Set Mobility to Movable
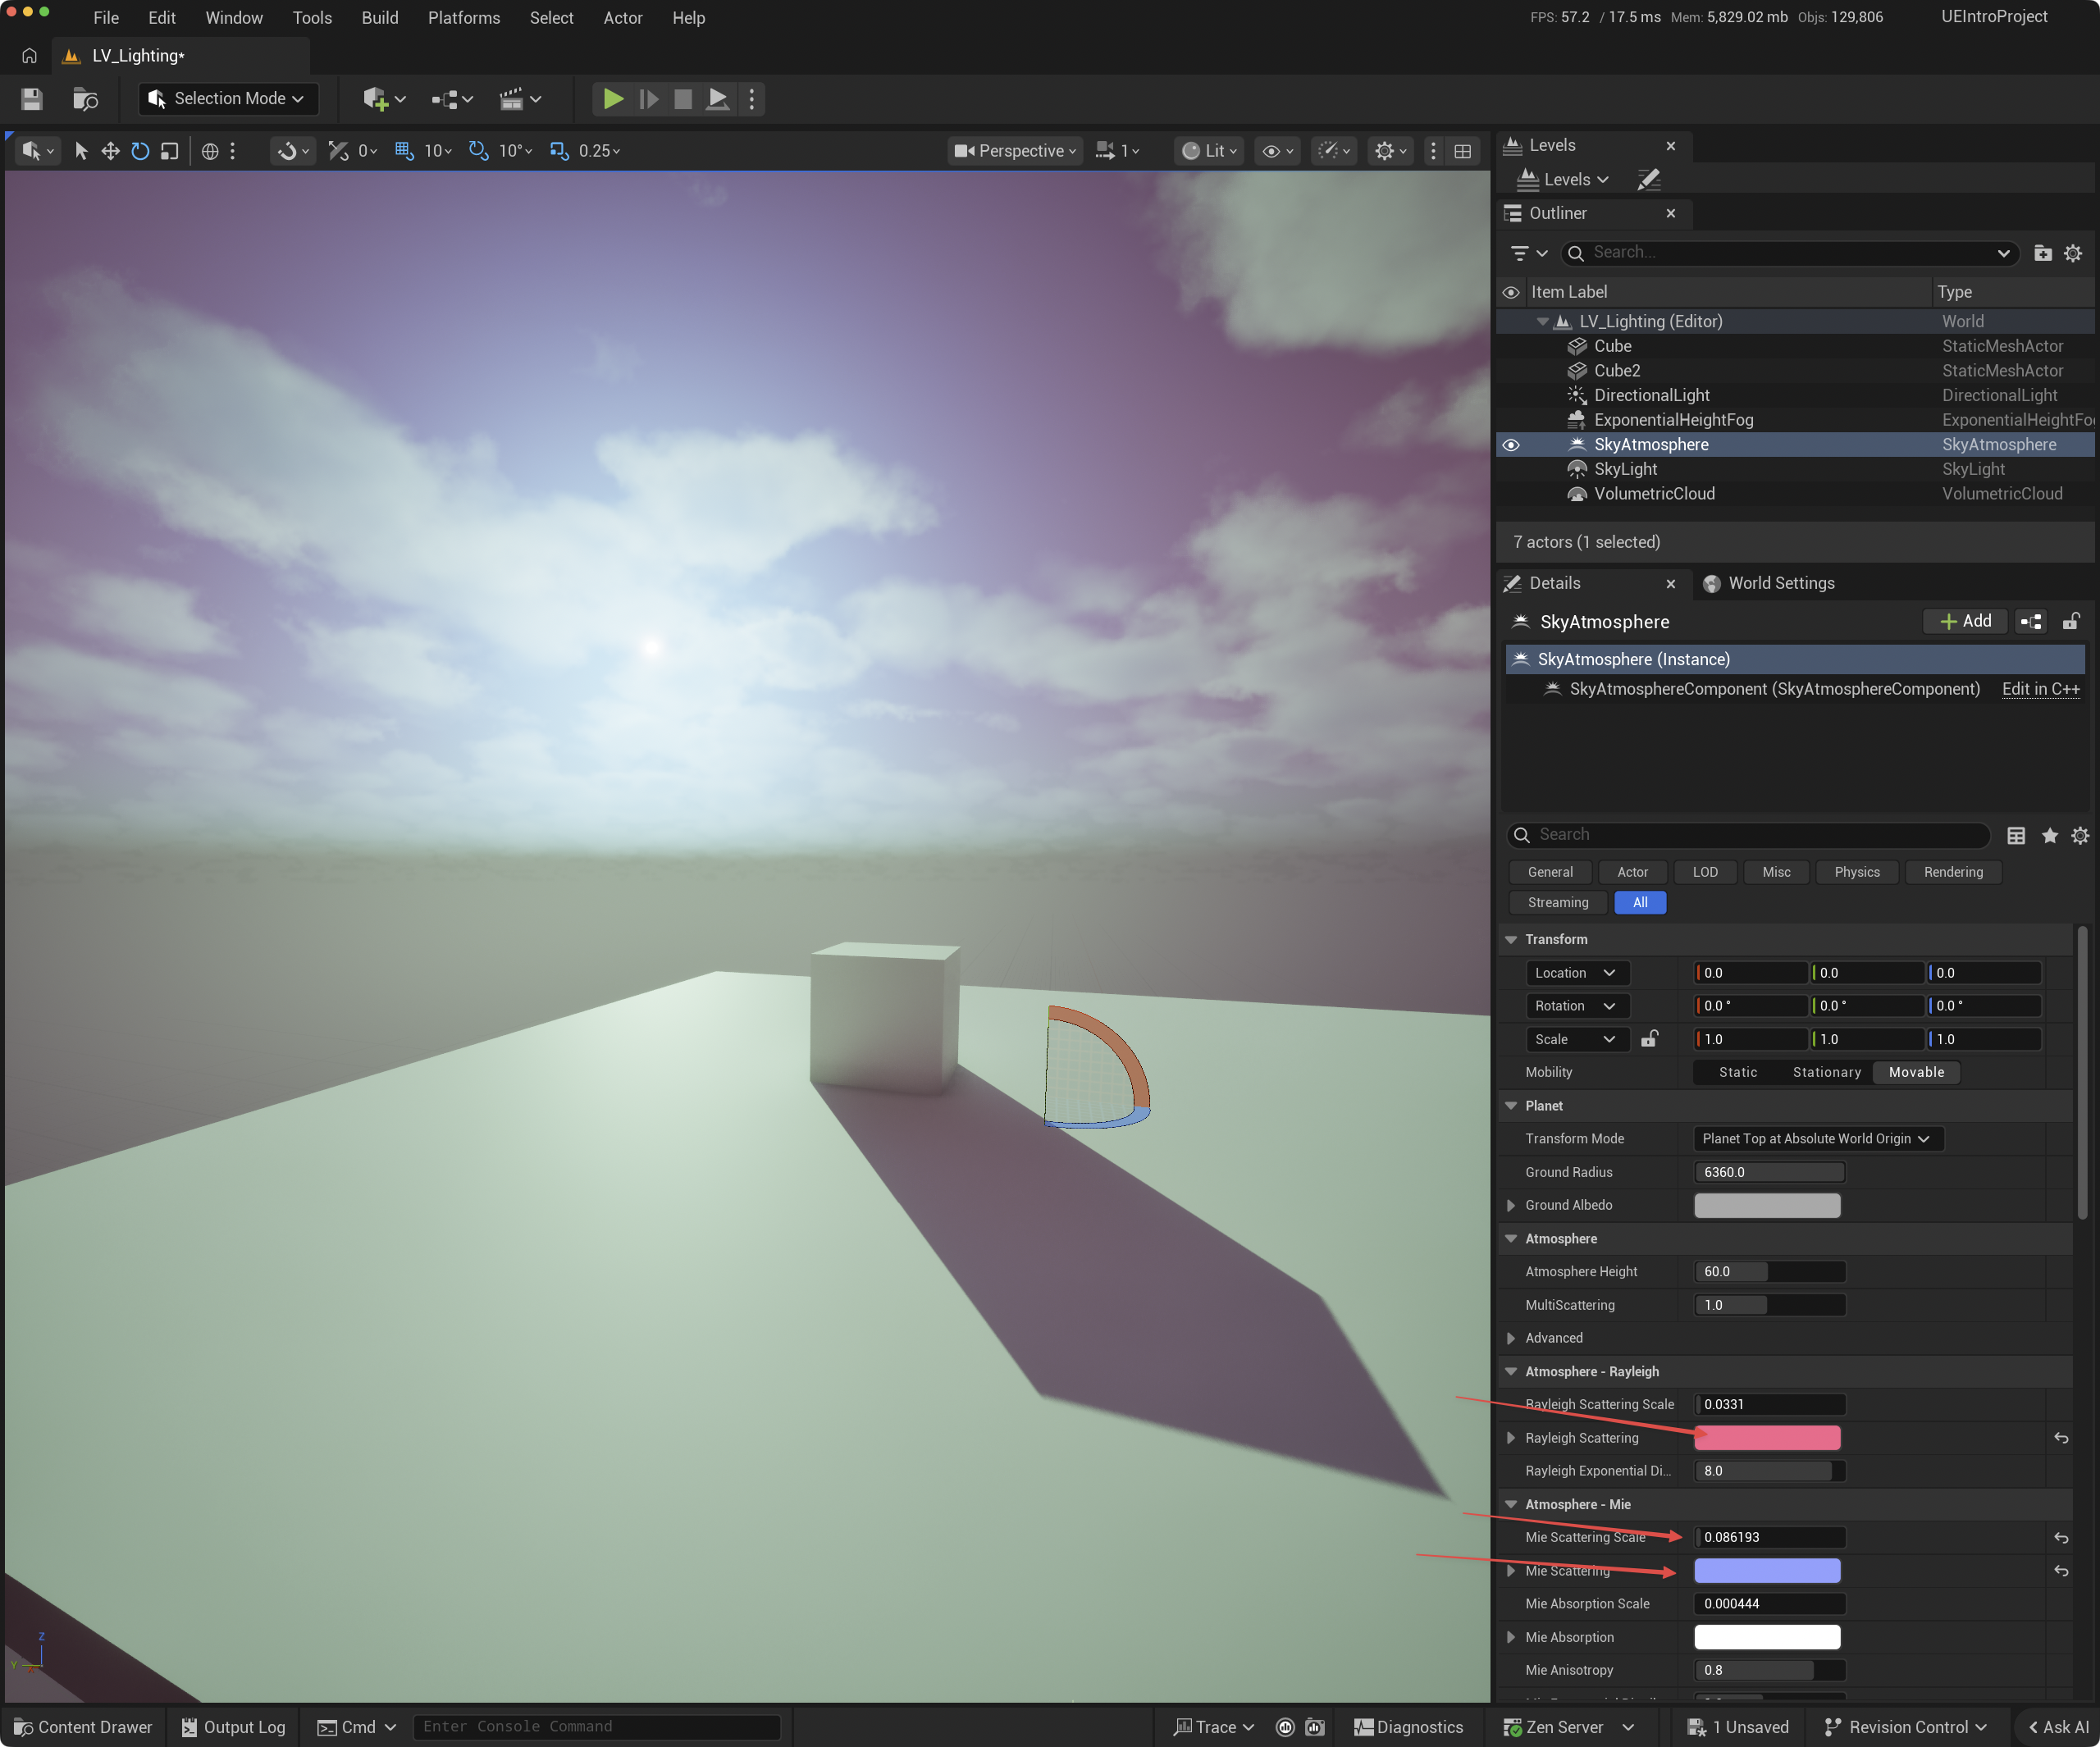The width and height of the screenshot is (2100, 1747). 1916,1072
